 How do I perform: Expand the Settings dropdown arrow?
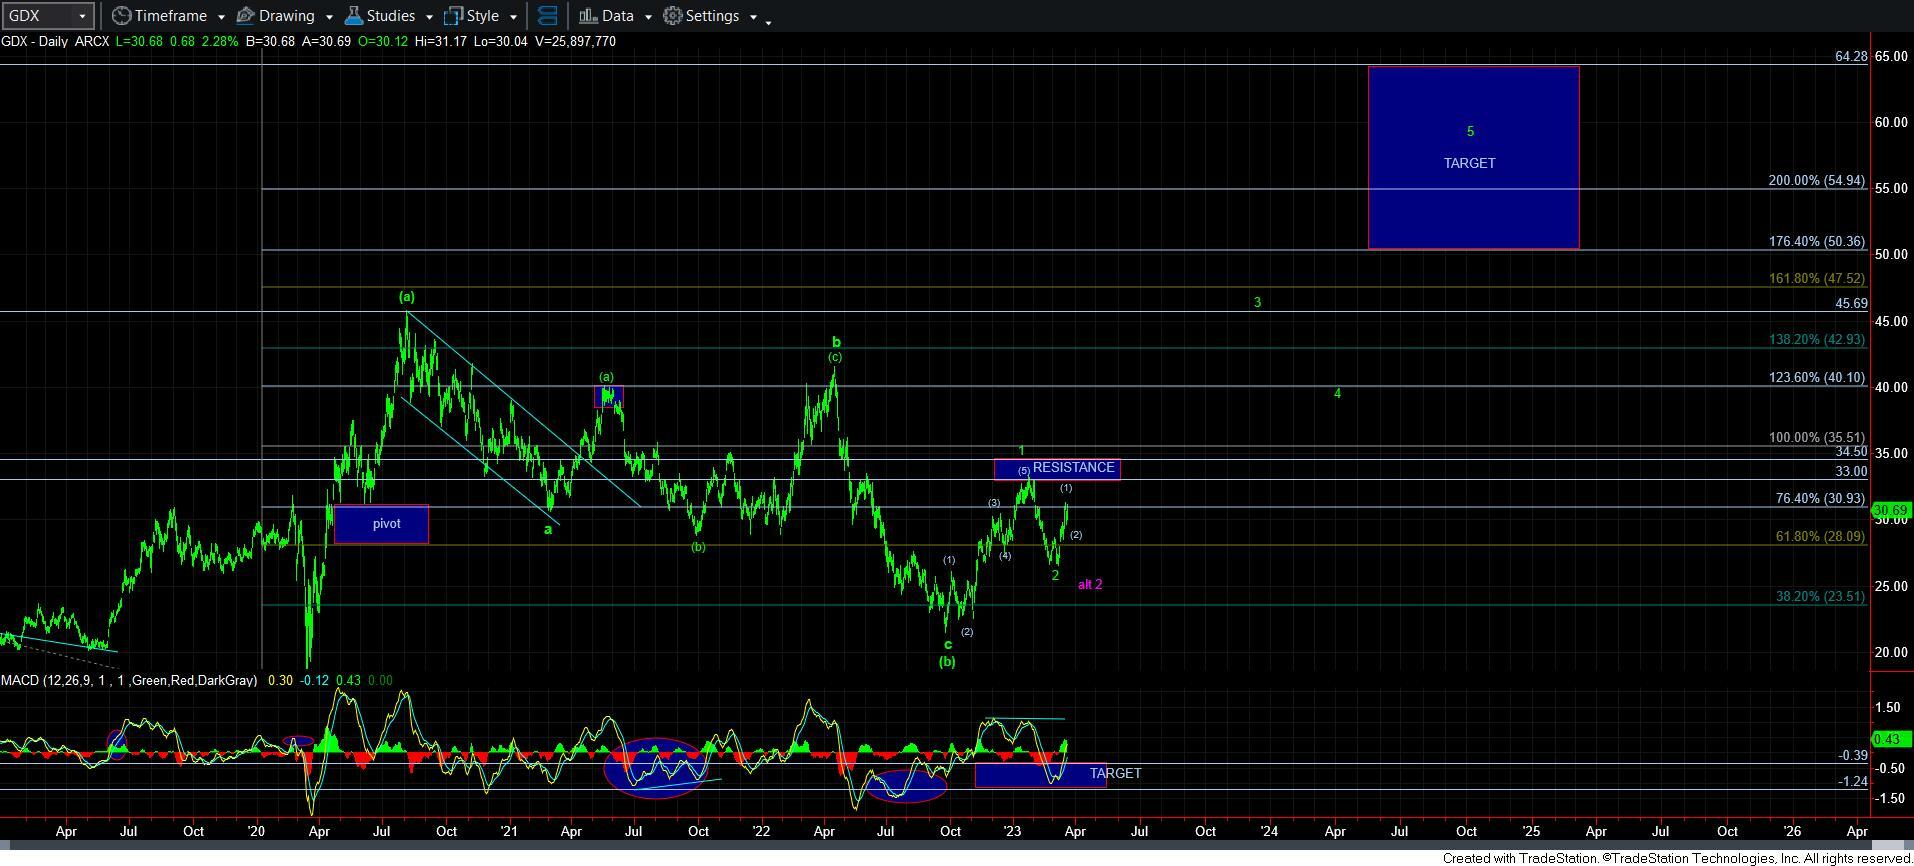click(753, 17)
